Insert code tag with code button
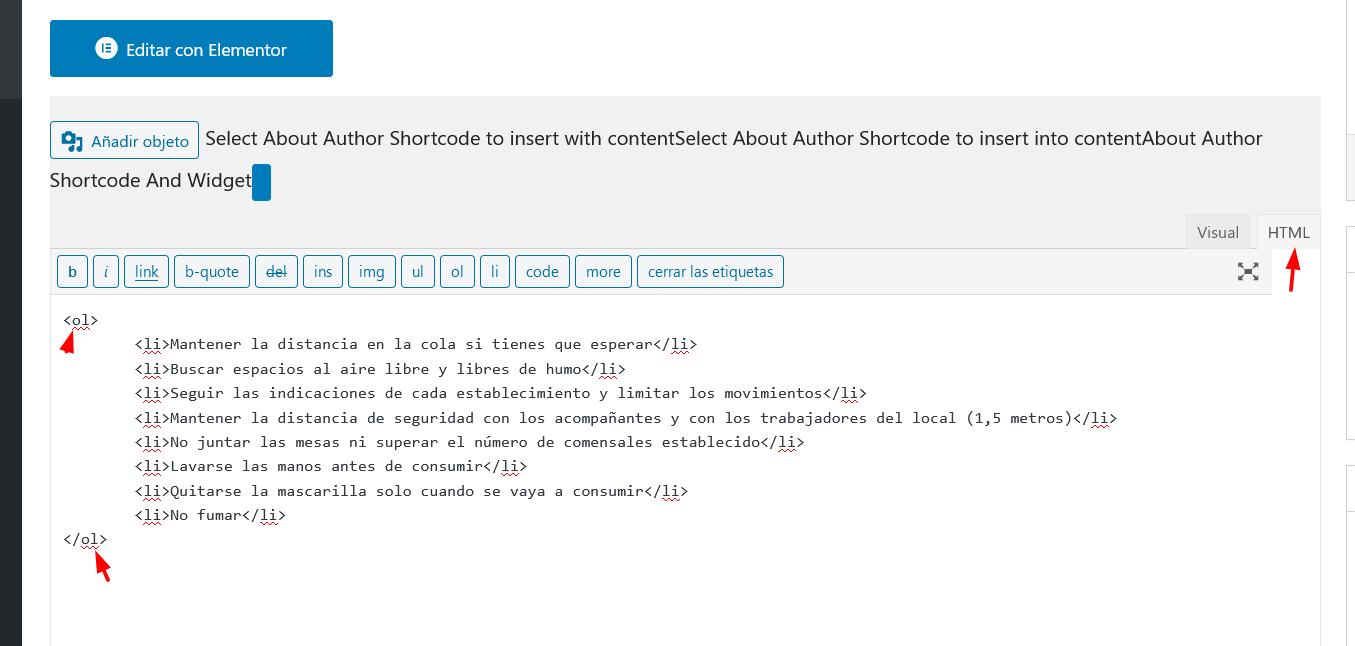Image resolution: width=1355 pixels, height=646 pixels. pyautogui.click(x=542, y=272)
